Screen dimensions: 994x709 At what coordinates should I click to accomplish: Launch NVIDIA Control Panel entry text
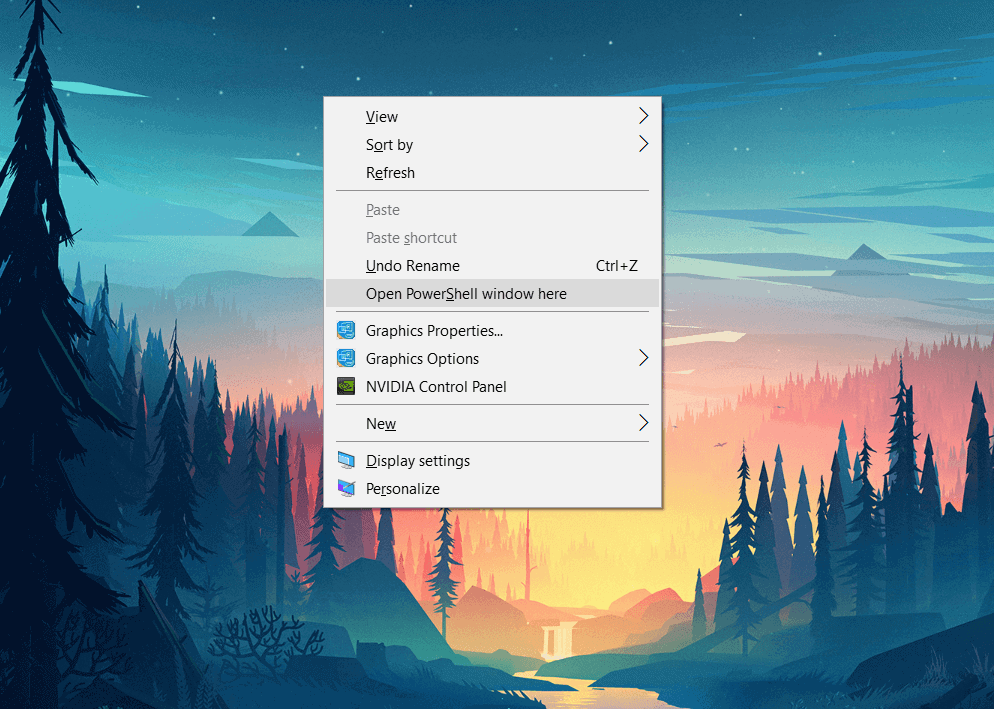coord(436,387)
